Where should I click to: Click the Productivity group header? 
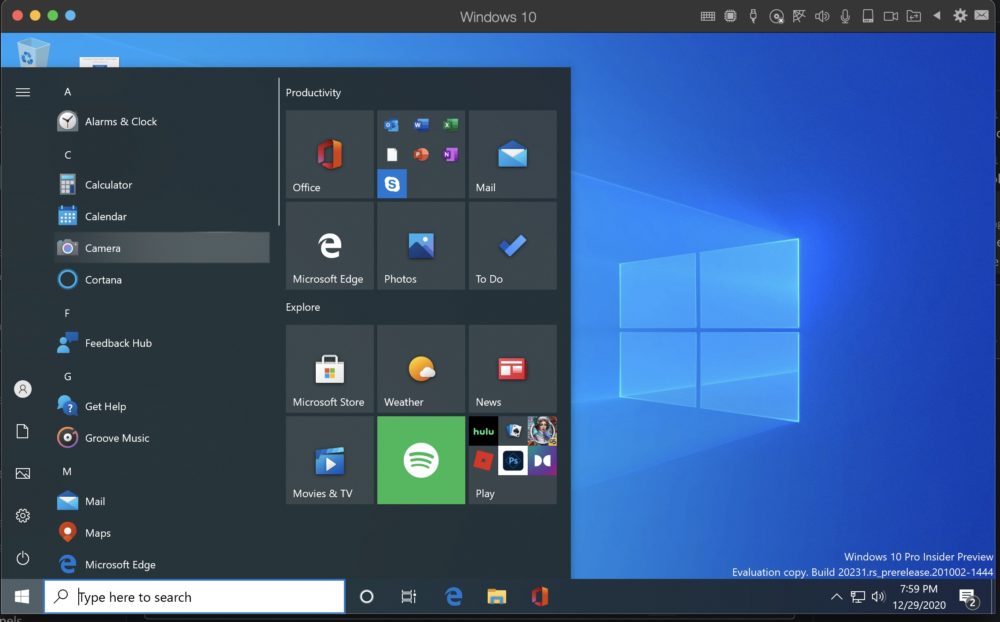[313, 93]
